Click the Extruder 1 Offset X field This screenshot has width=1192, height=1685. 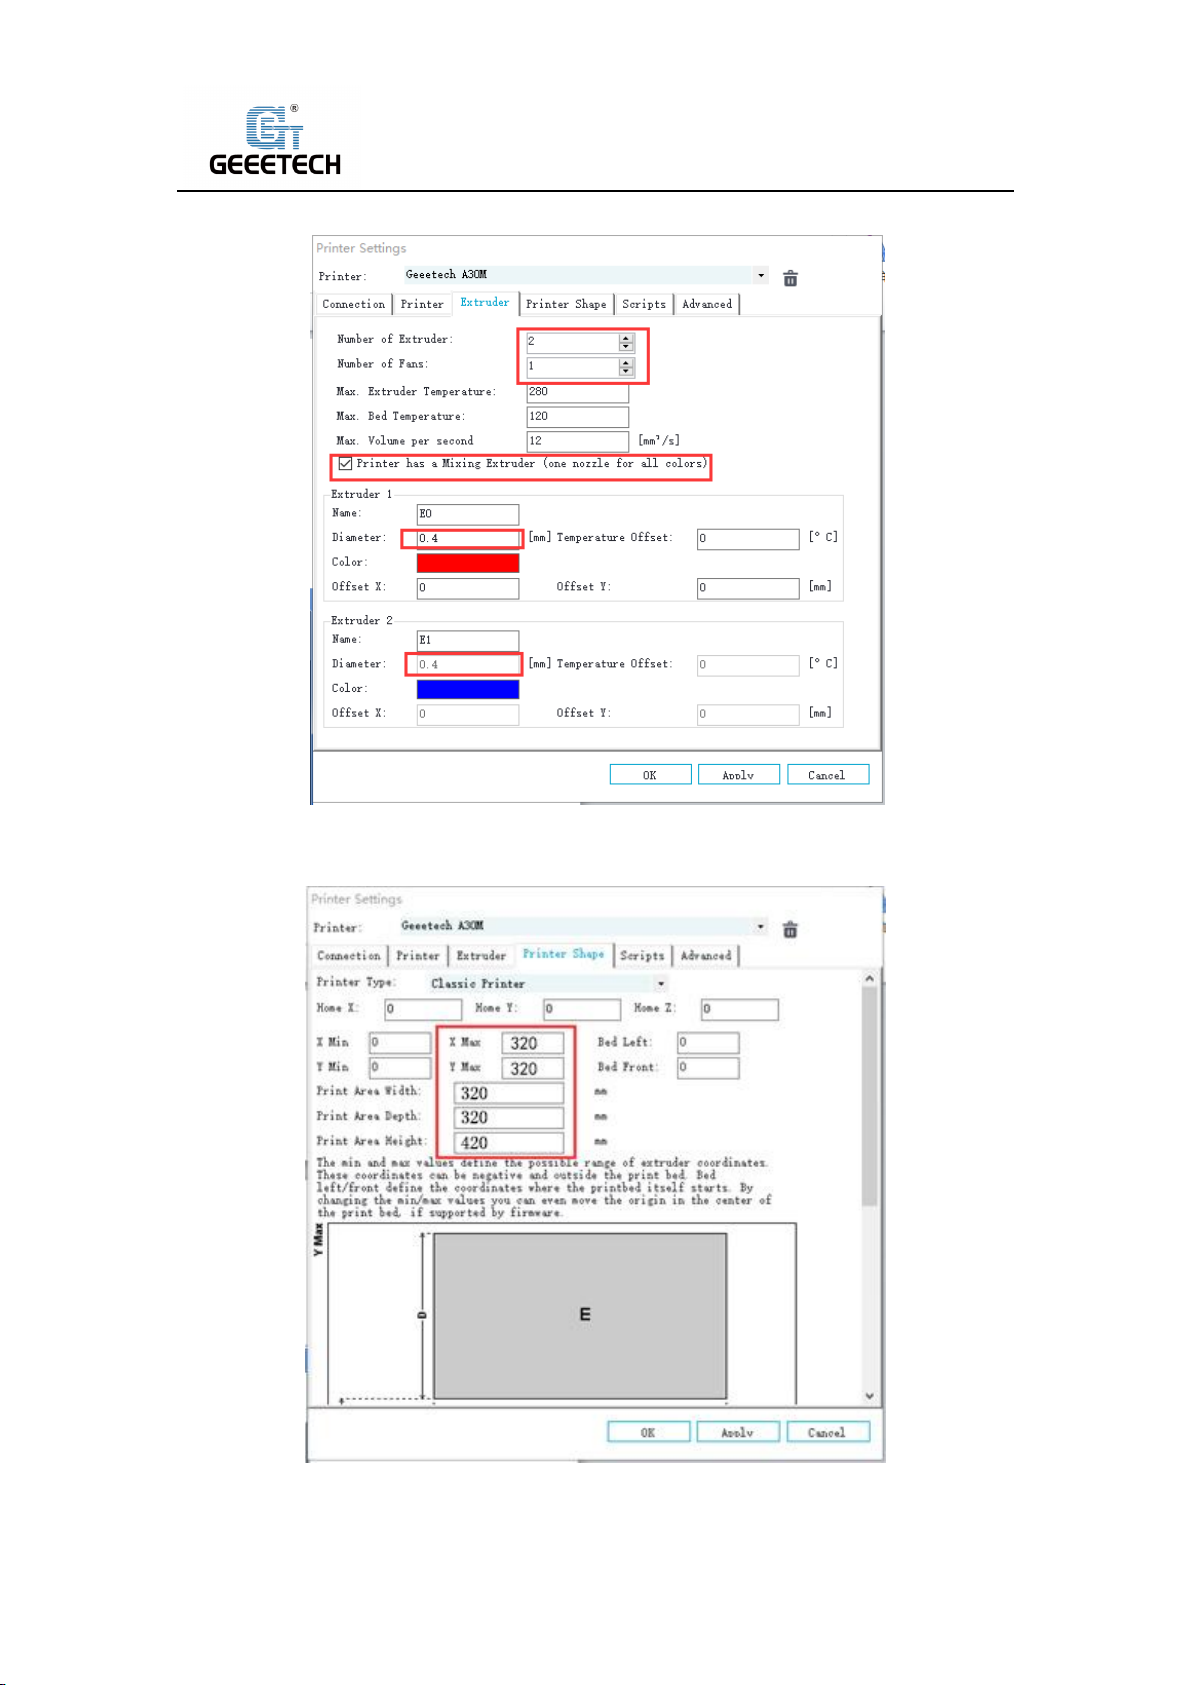coord(468,588)
